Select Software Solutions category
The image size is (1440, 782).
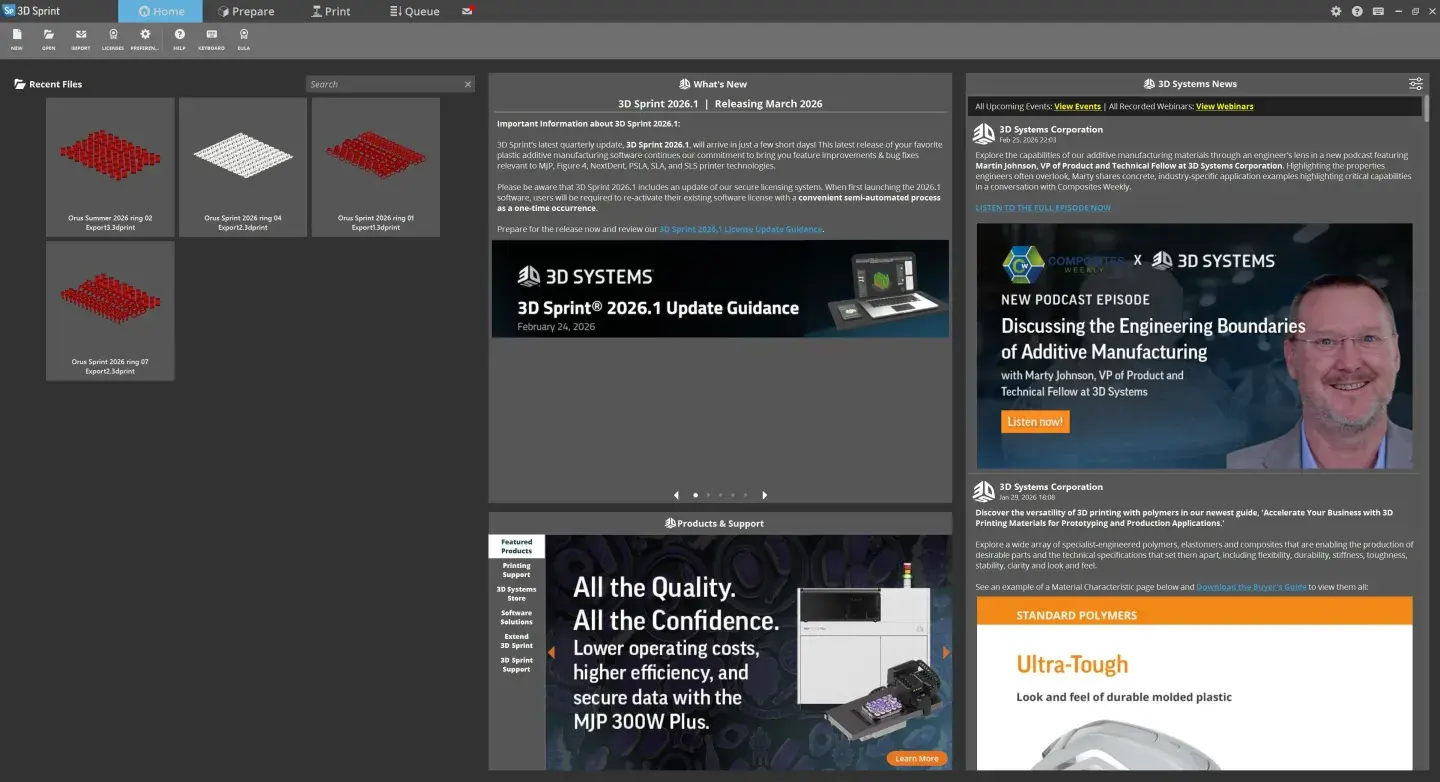[x=517, y=617]
